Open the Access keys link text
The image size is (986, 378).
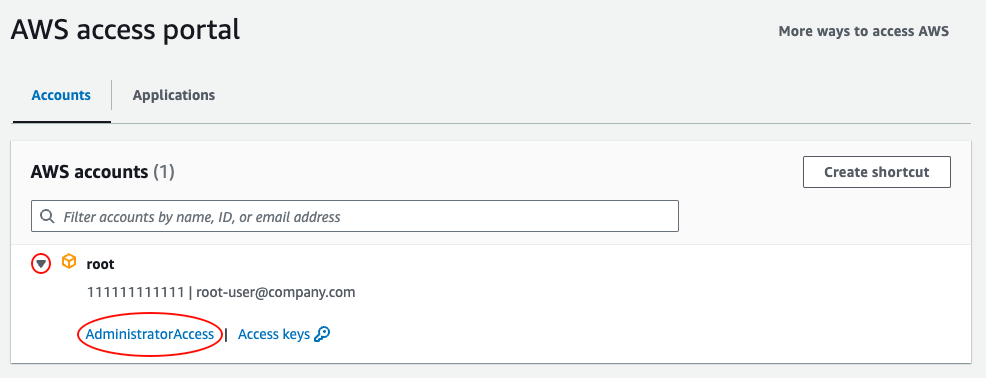coord(274,335)
